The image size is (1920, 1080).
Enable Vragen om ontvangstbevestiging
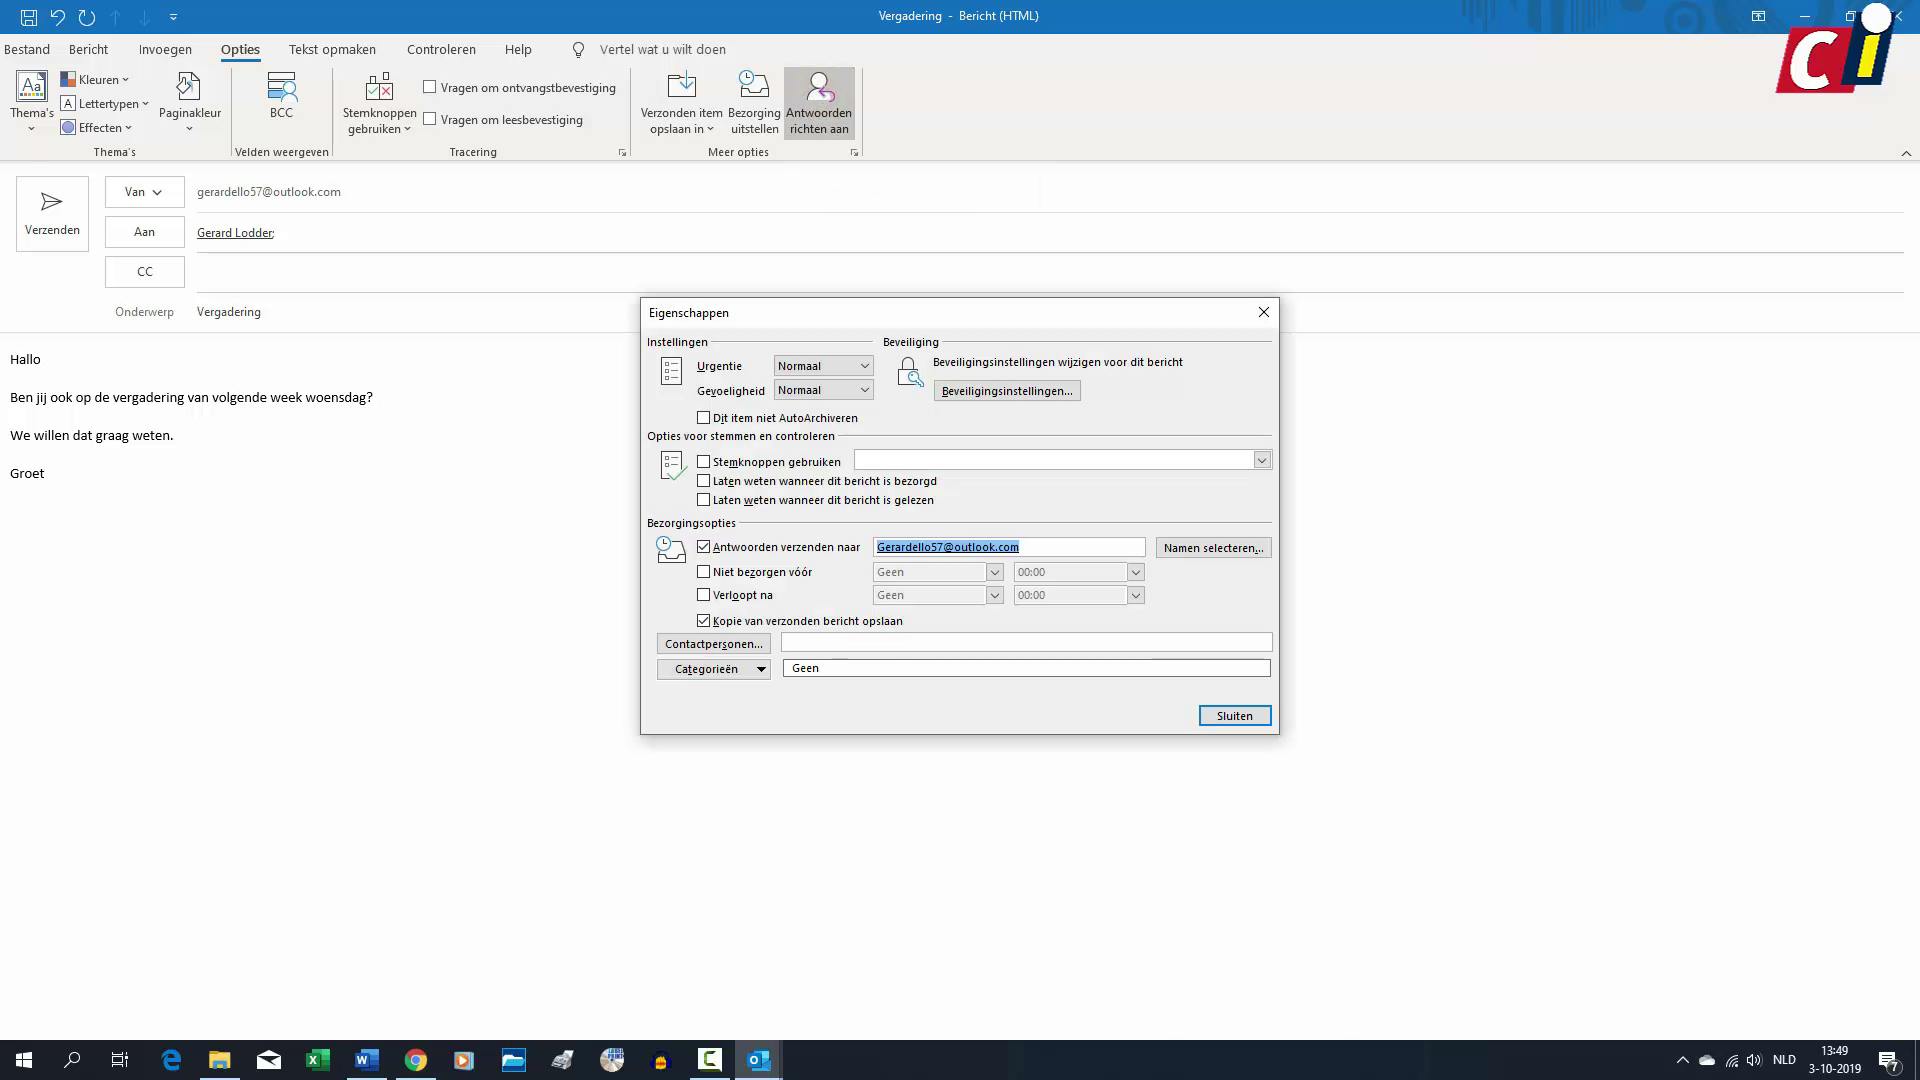tap(430, 87)
